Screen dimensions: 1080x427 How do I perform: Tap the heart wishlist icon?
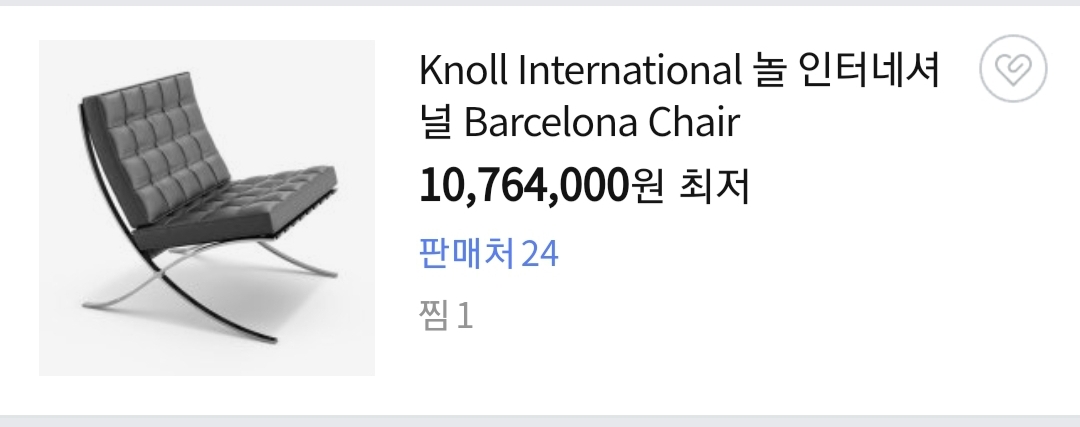(x=1013, y=70)
